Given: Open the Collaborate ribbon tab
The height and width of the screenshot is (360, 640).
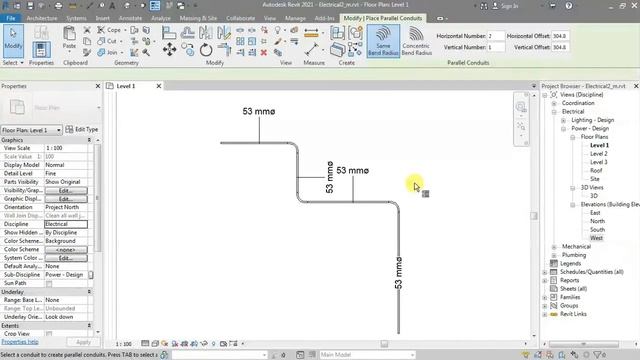Looking at the screenshot, I should pos(240,18).
